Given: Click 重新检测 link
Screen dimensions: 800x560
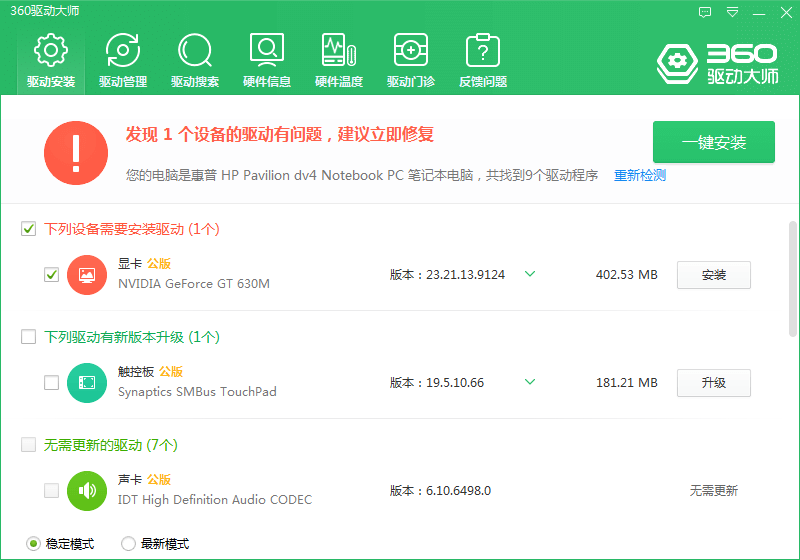Looking at the screenshot, I should [640, 175].
